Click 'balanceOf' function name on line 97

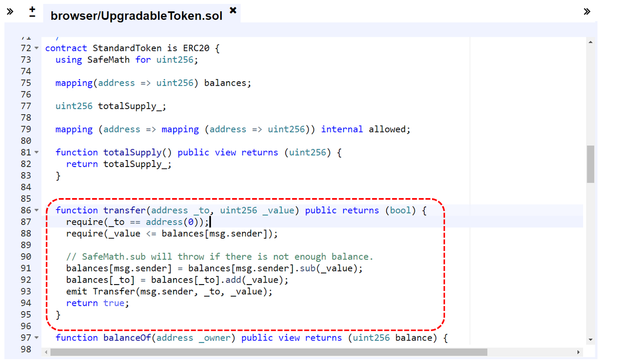point(127,338)
